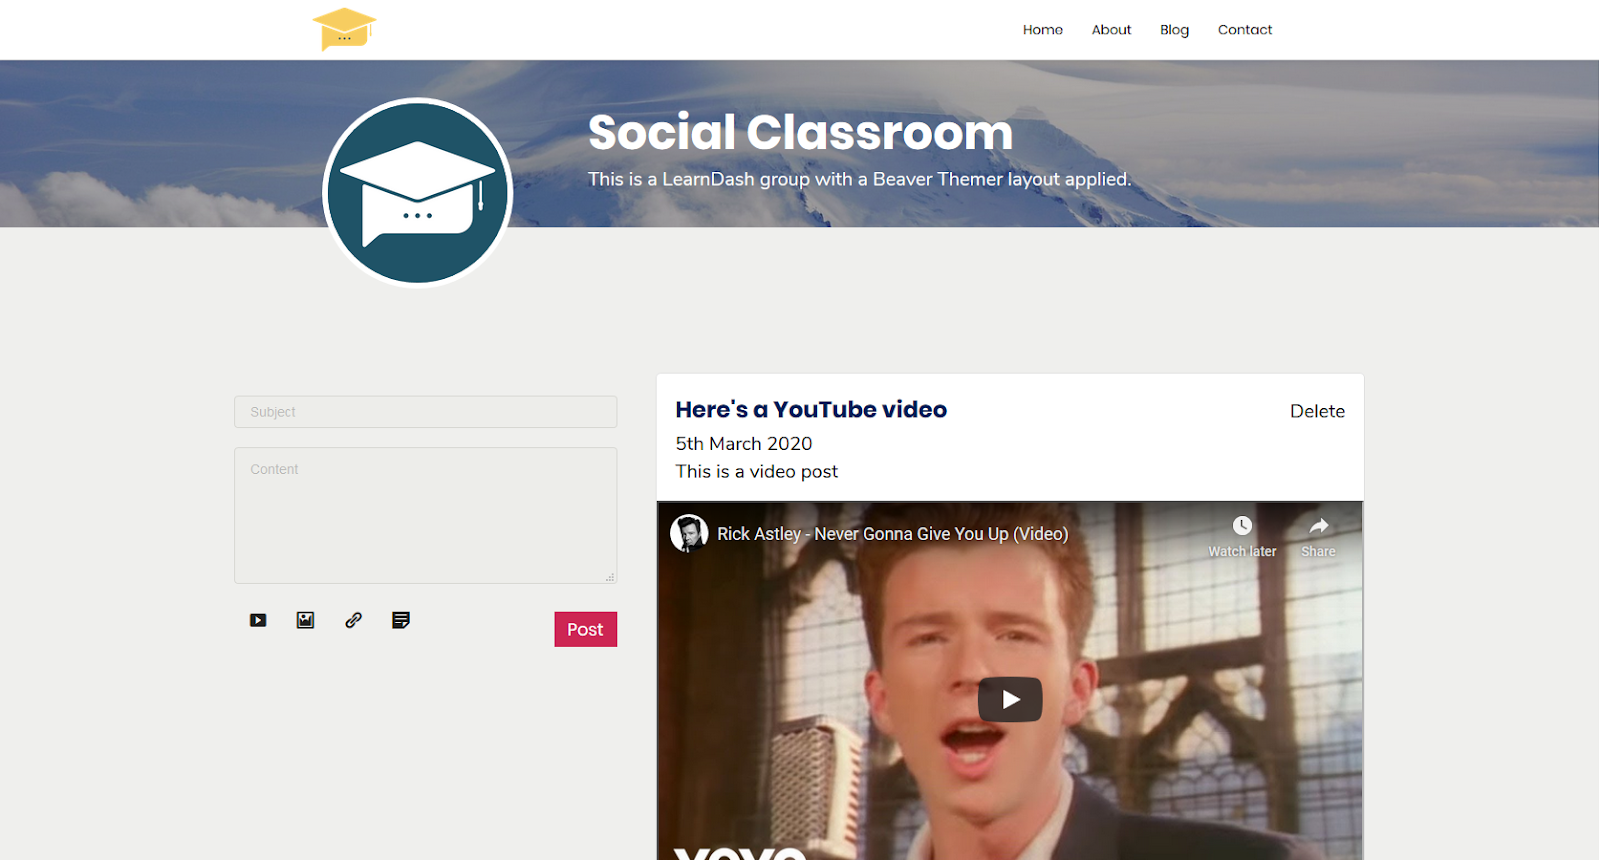Click inside the Content text area
Viewport: 1600px width, 860px height.
click(425, 515)
